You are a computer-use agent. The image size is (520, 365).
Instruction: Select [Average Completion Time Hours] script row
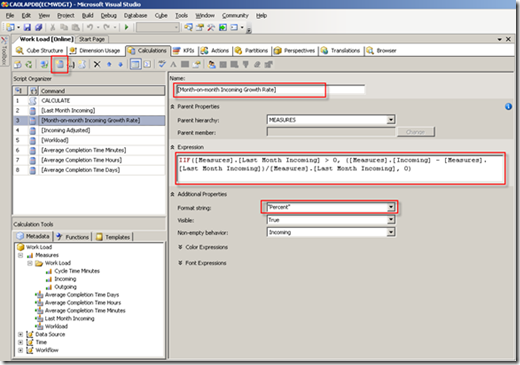(x=89, y=160)
